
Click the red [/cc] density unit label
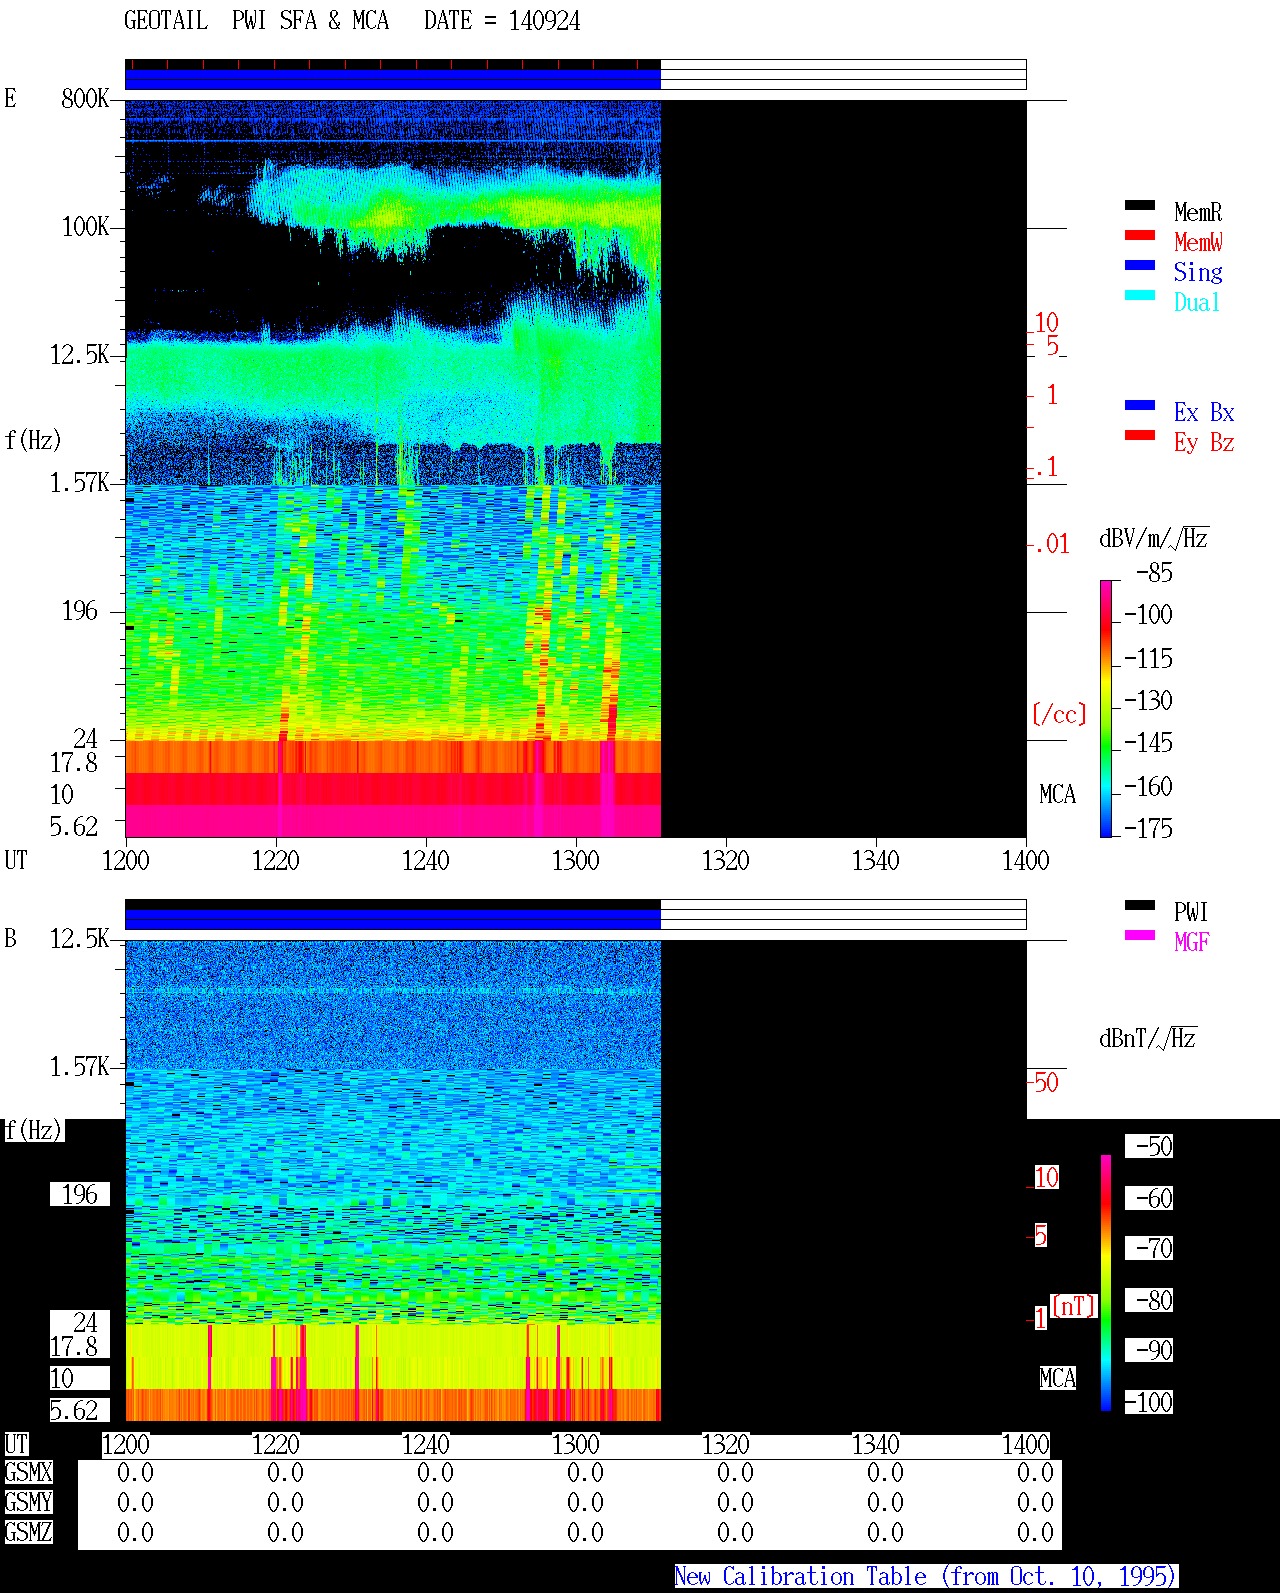click(x=1059, y=714)
